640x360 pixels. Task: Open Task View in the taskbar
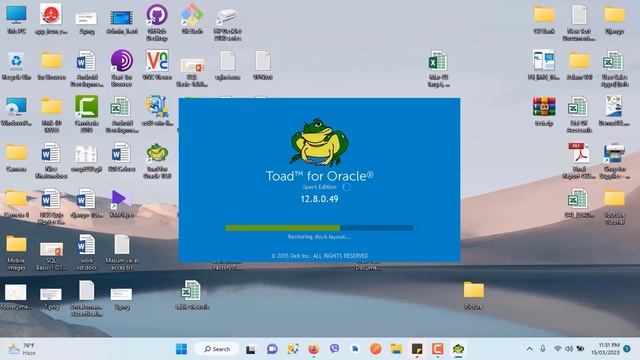click(x=251, y=349)
